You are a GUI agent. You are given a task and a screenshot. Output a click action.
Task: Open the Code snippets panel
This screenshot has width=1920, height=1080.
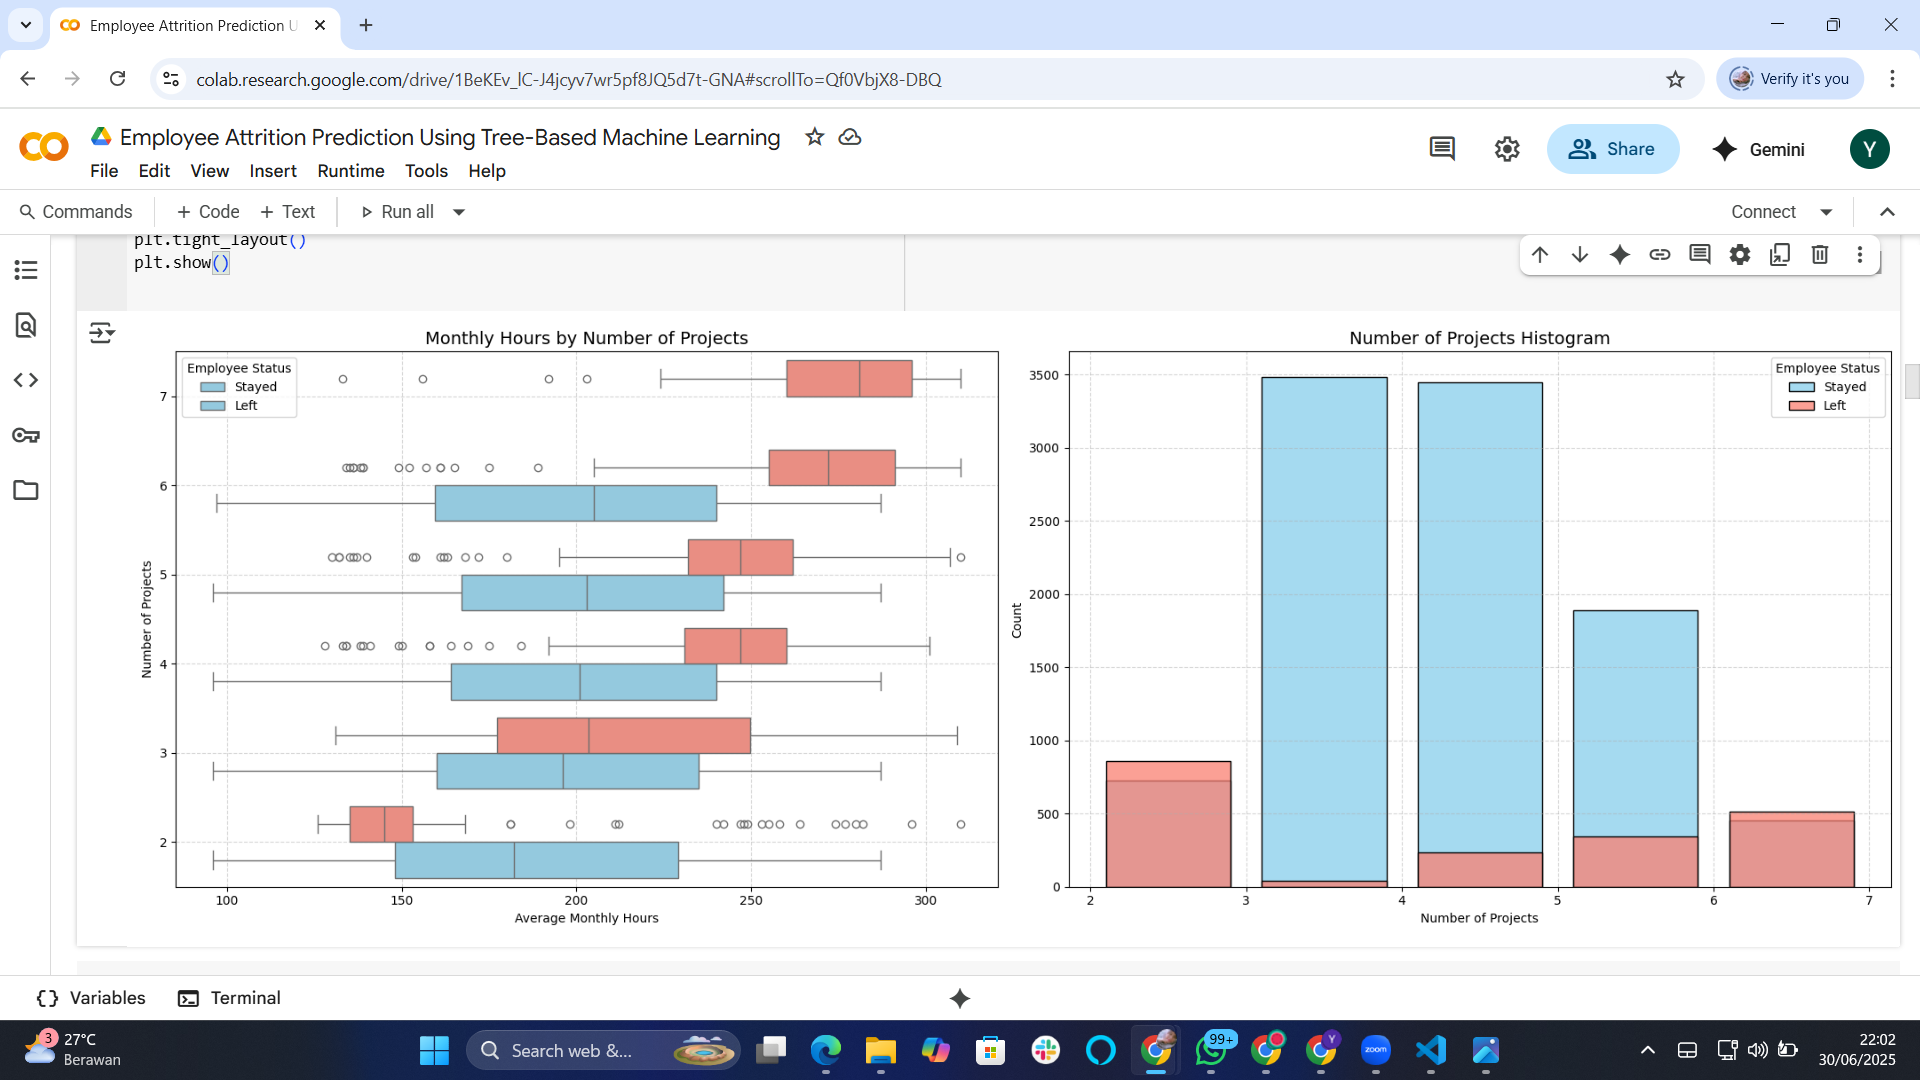pyautogui.click(x=26, y=380)
